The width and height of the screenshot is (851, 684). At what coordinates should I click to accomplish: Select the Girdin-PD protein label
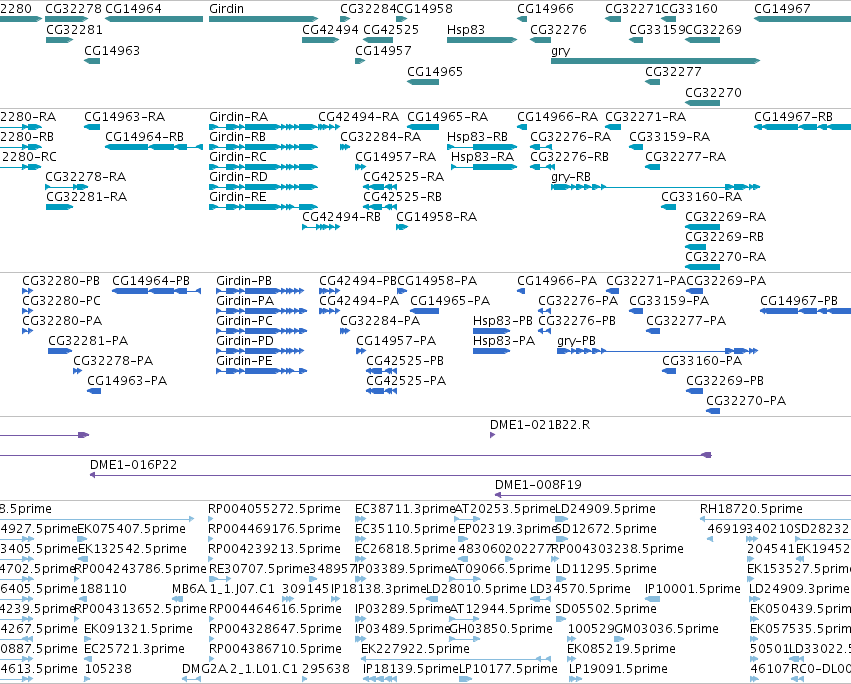pos(245,341)
